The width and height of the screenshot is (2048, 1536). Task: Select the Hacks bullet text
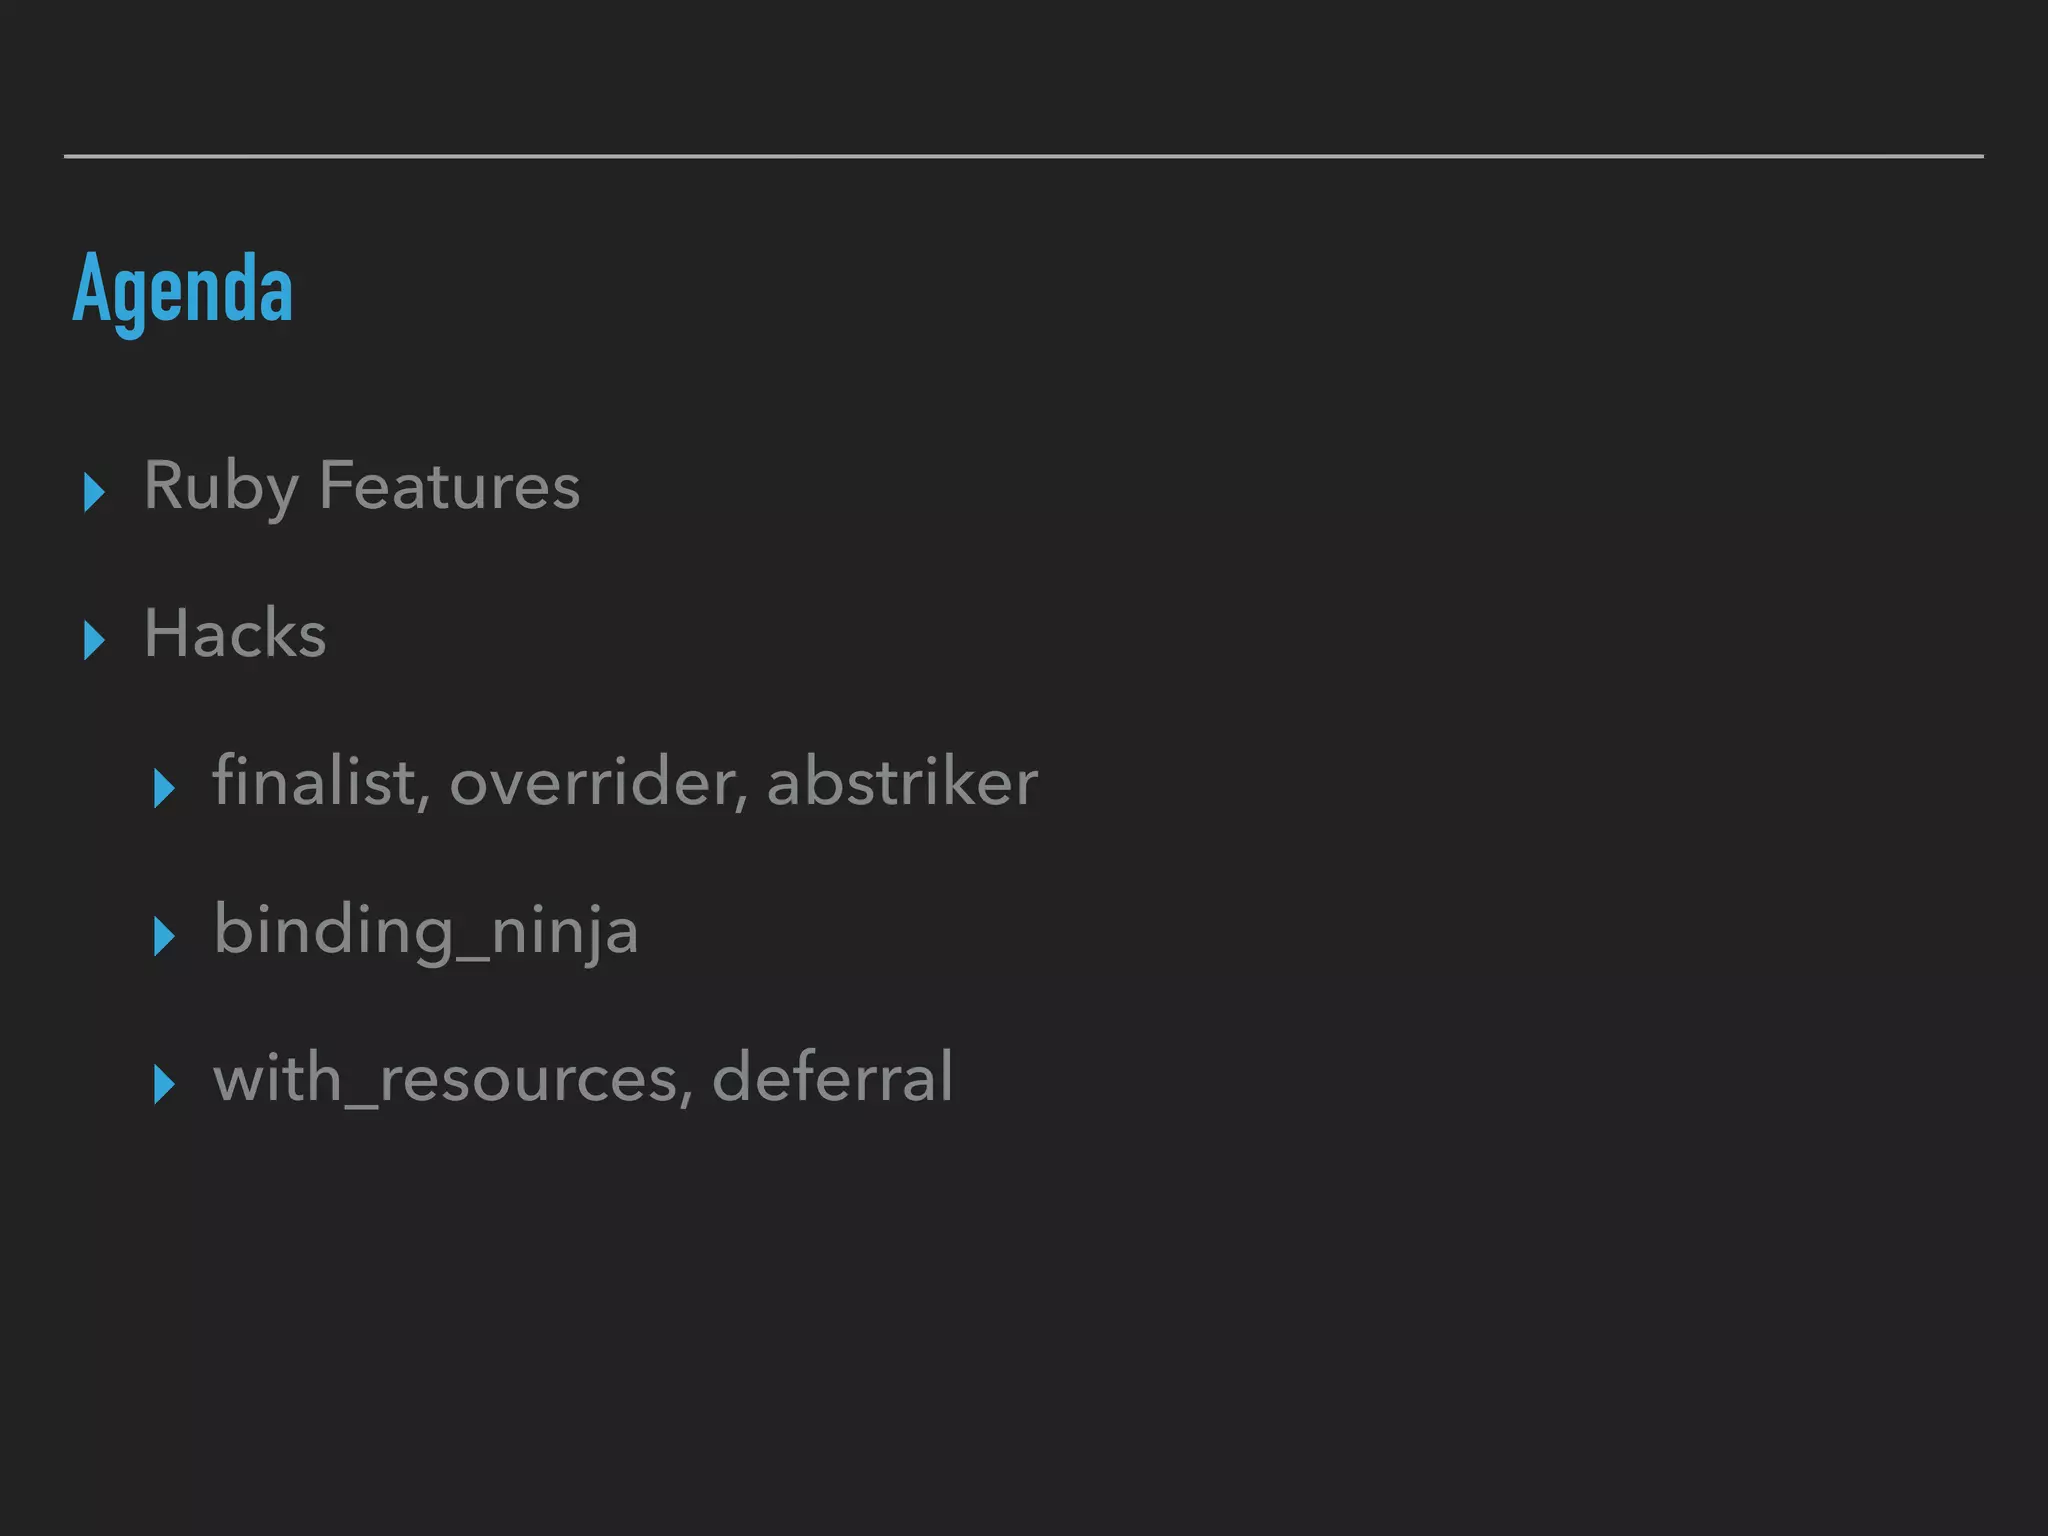[x=235, y=633]
